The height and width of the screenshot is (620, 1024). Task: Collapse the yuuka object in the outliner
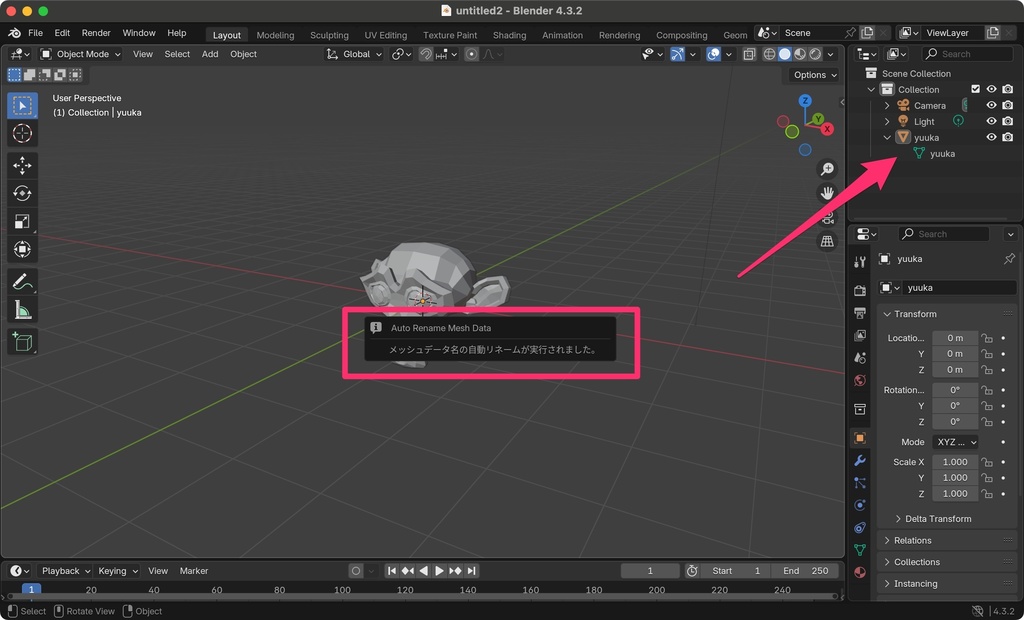coord(887,137)
